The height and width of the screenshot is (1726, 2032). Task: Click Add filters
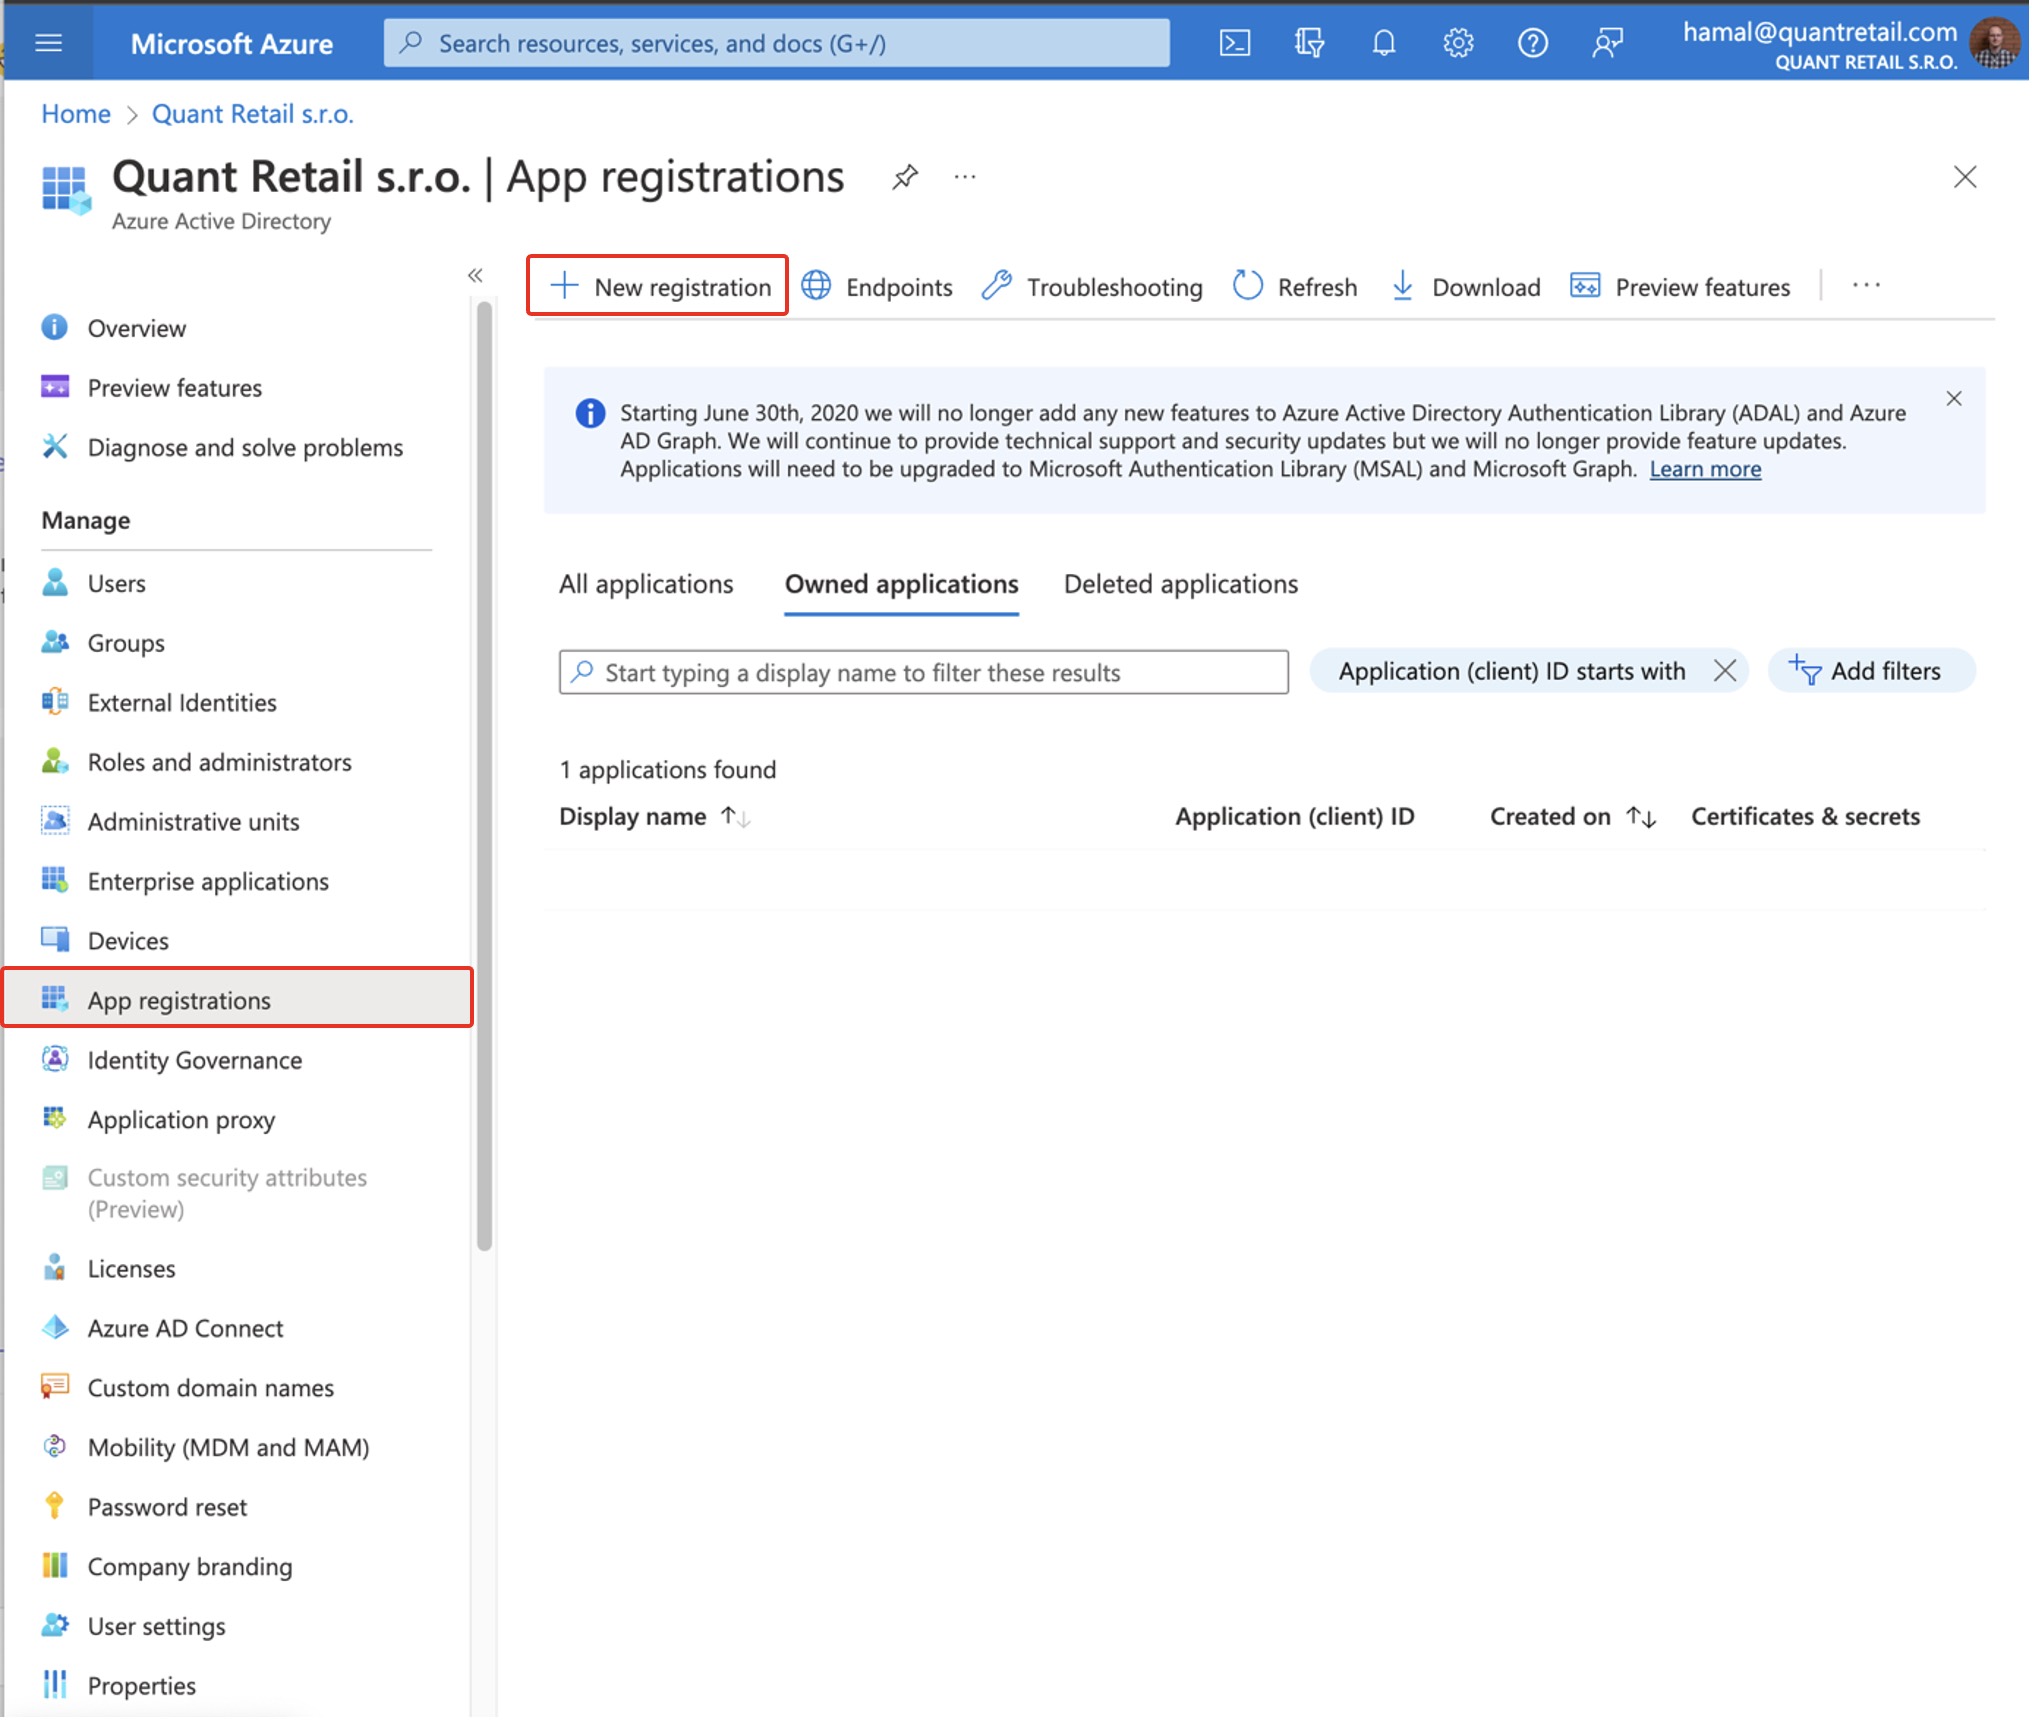click(1873, 671)
